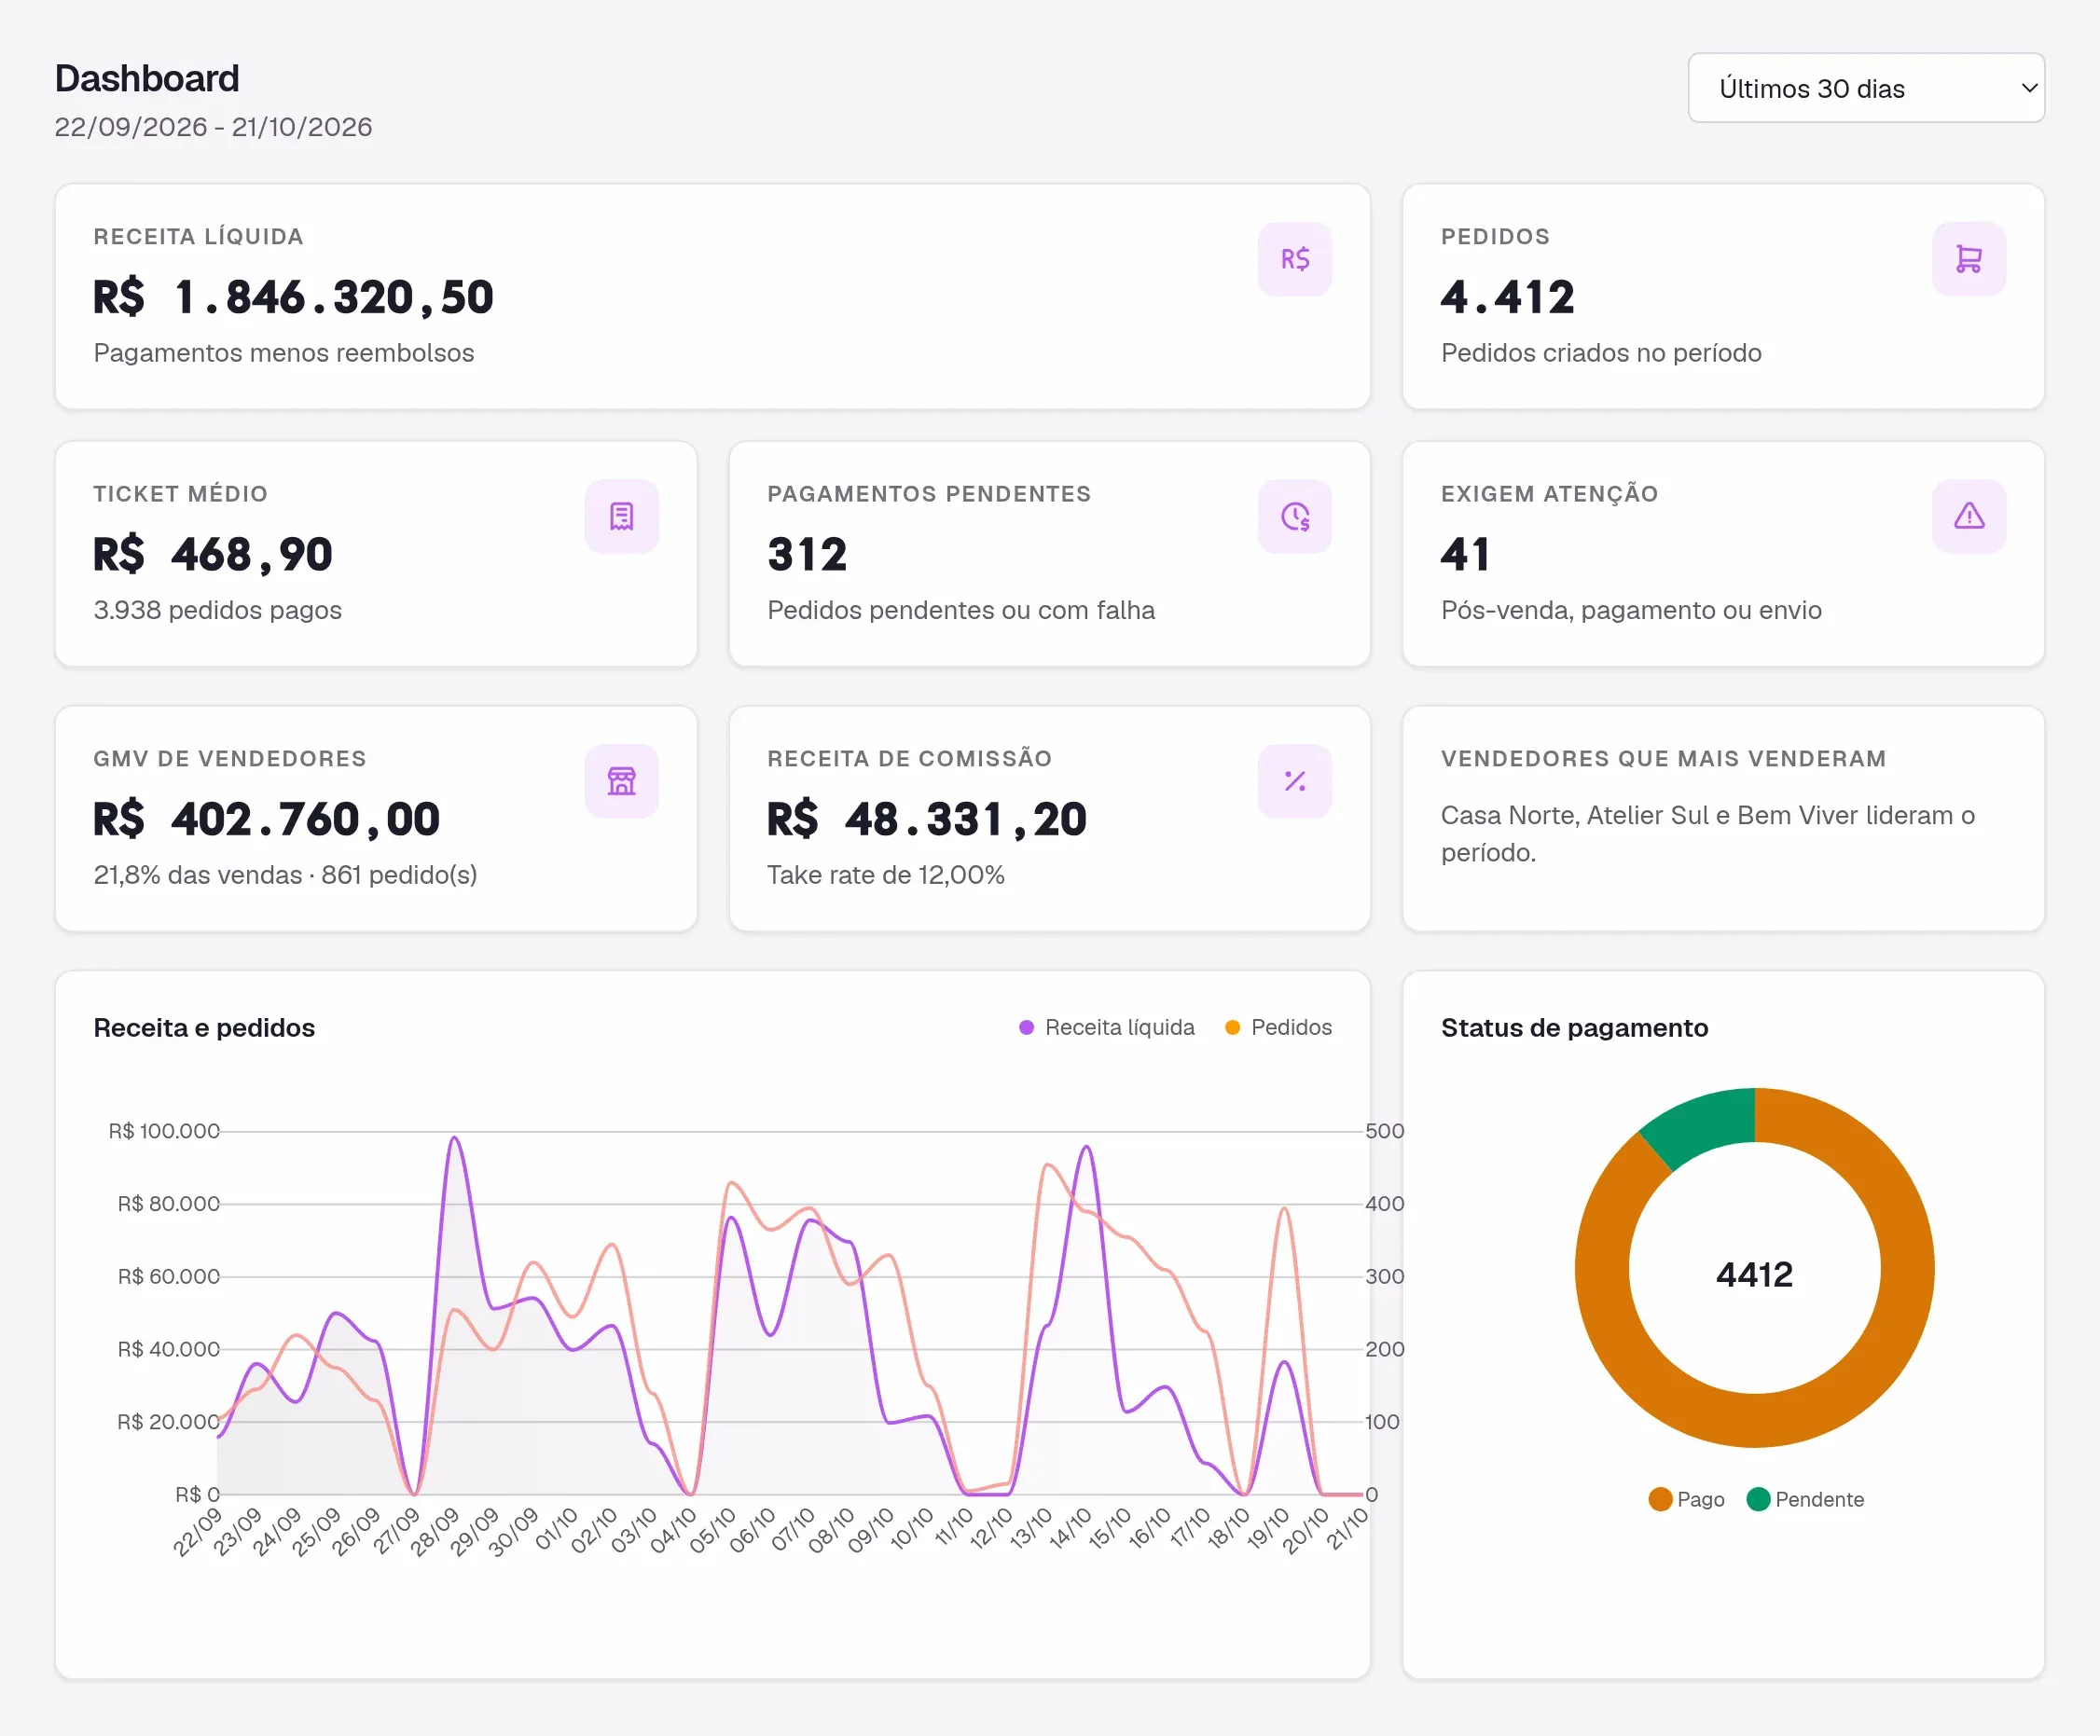Click the 41 attention-required value
This screenshot has width=2100, height=1736.
(x=1465, y=554)
